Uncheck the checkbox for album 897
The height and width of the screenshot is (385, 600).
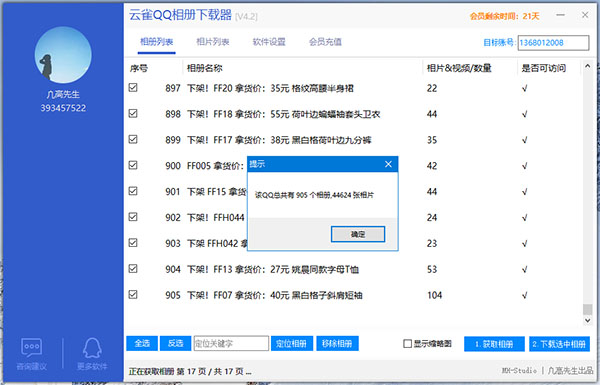click(133, 88)
